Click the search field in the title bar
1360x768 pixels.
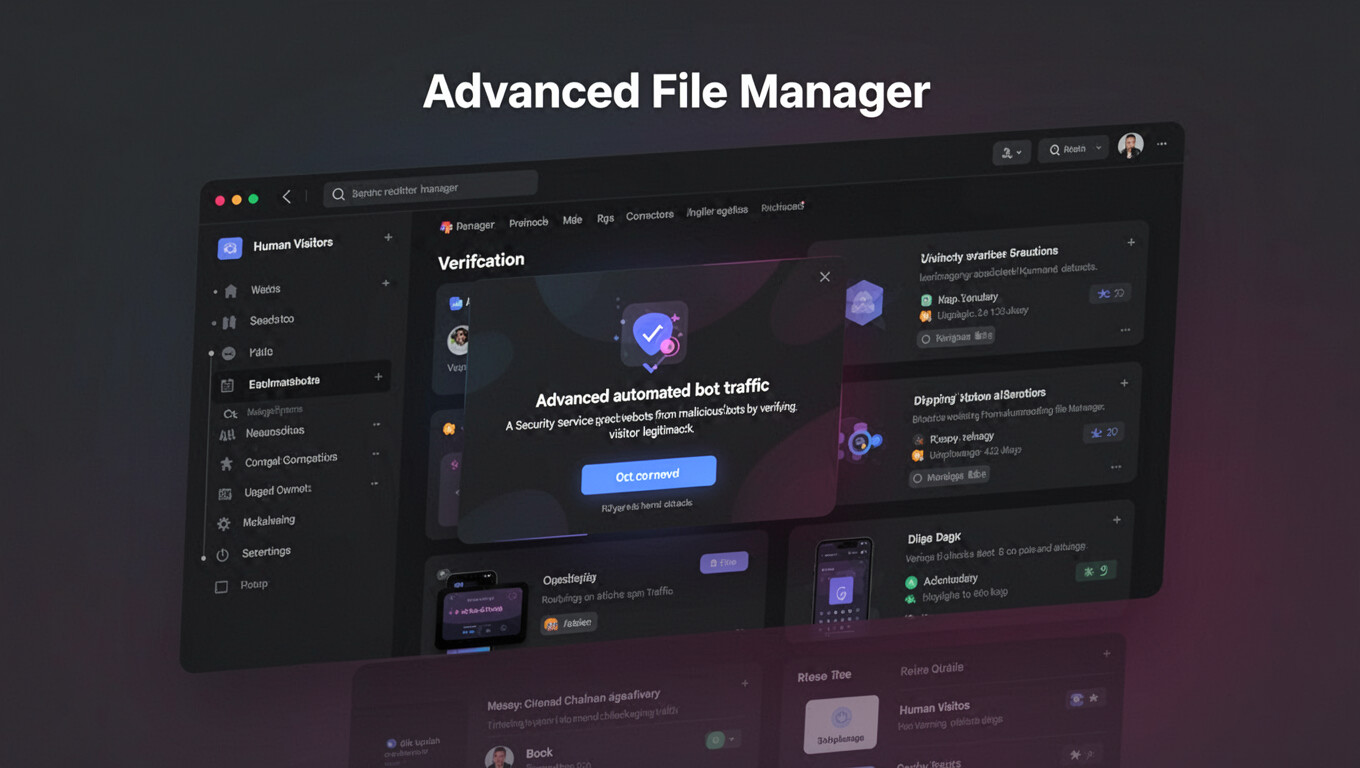[x=430, y=189]
